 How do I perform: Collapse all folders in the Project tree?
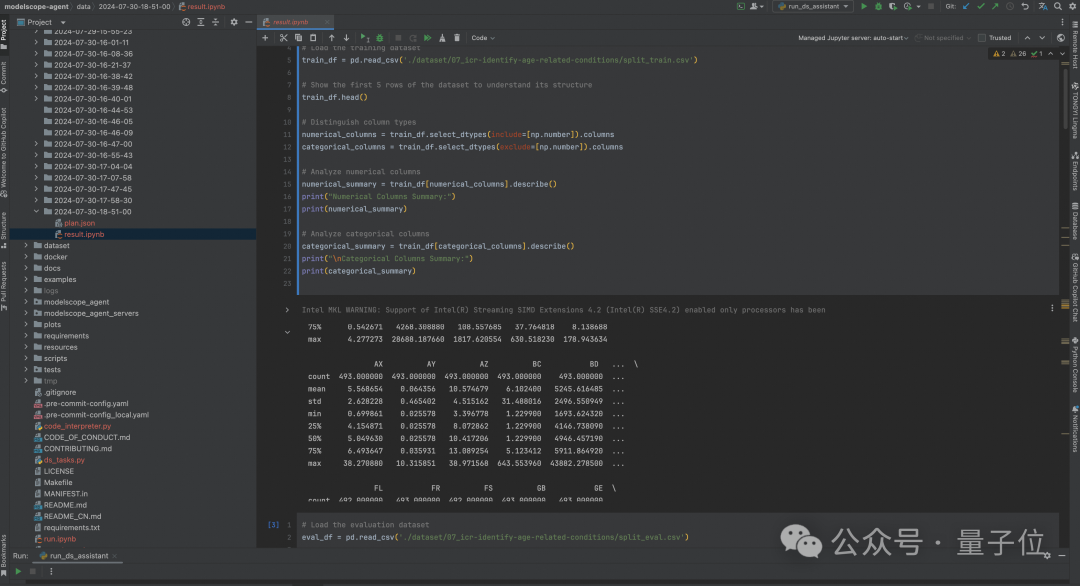tap(216, 22)
